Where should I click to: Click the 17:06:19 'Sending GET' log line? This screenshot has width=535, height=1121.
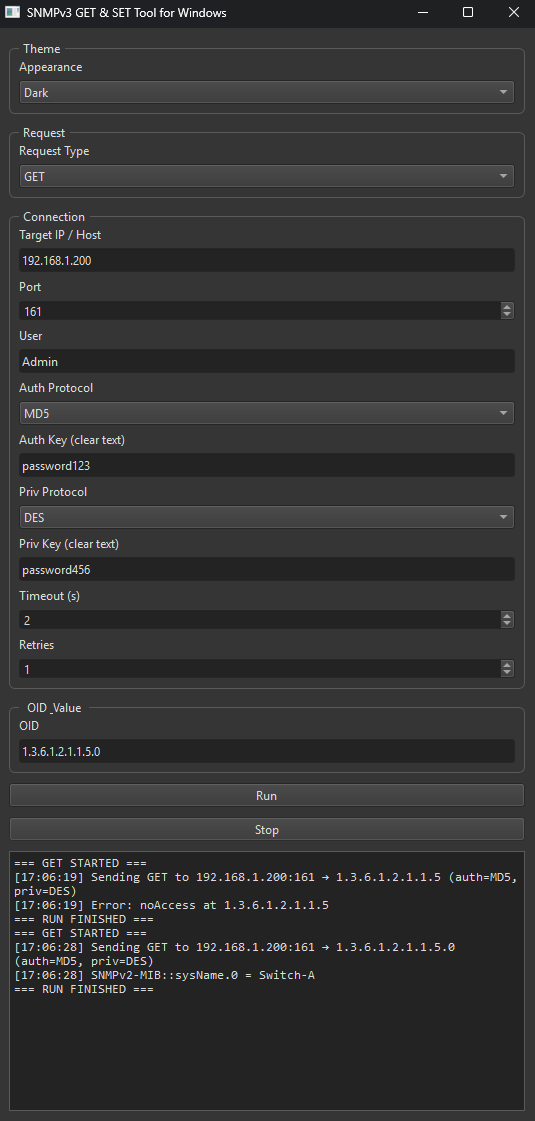point(266,884)
